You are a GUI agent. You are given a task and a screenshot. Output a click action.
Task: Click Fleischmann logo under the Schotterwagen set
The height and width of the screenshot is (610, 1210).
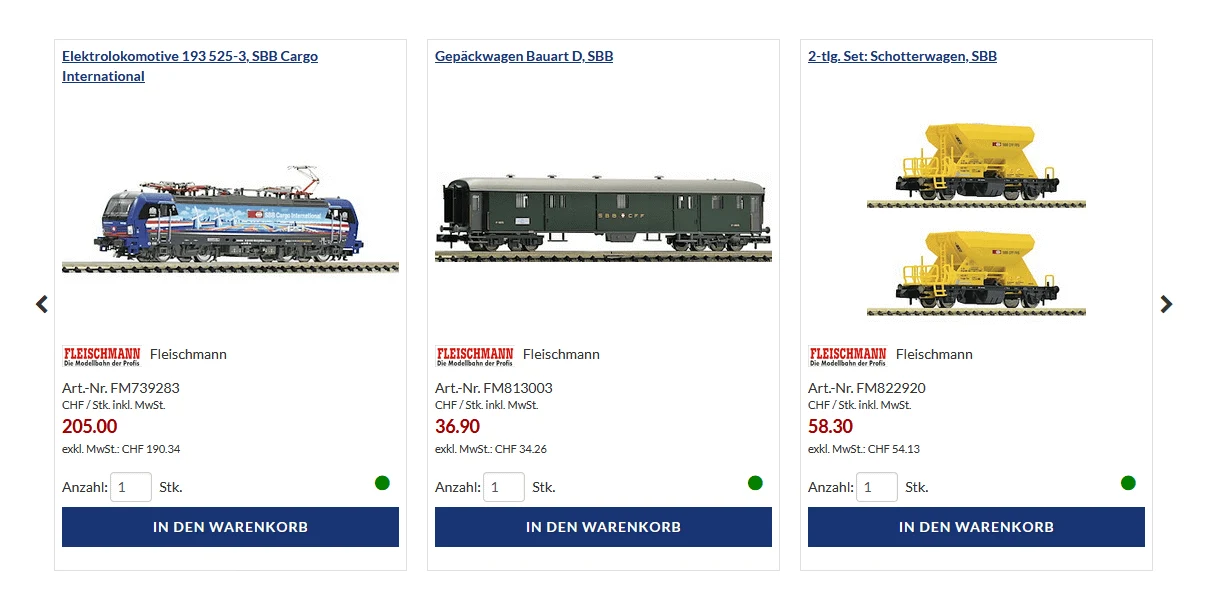pos(848,355)
